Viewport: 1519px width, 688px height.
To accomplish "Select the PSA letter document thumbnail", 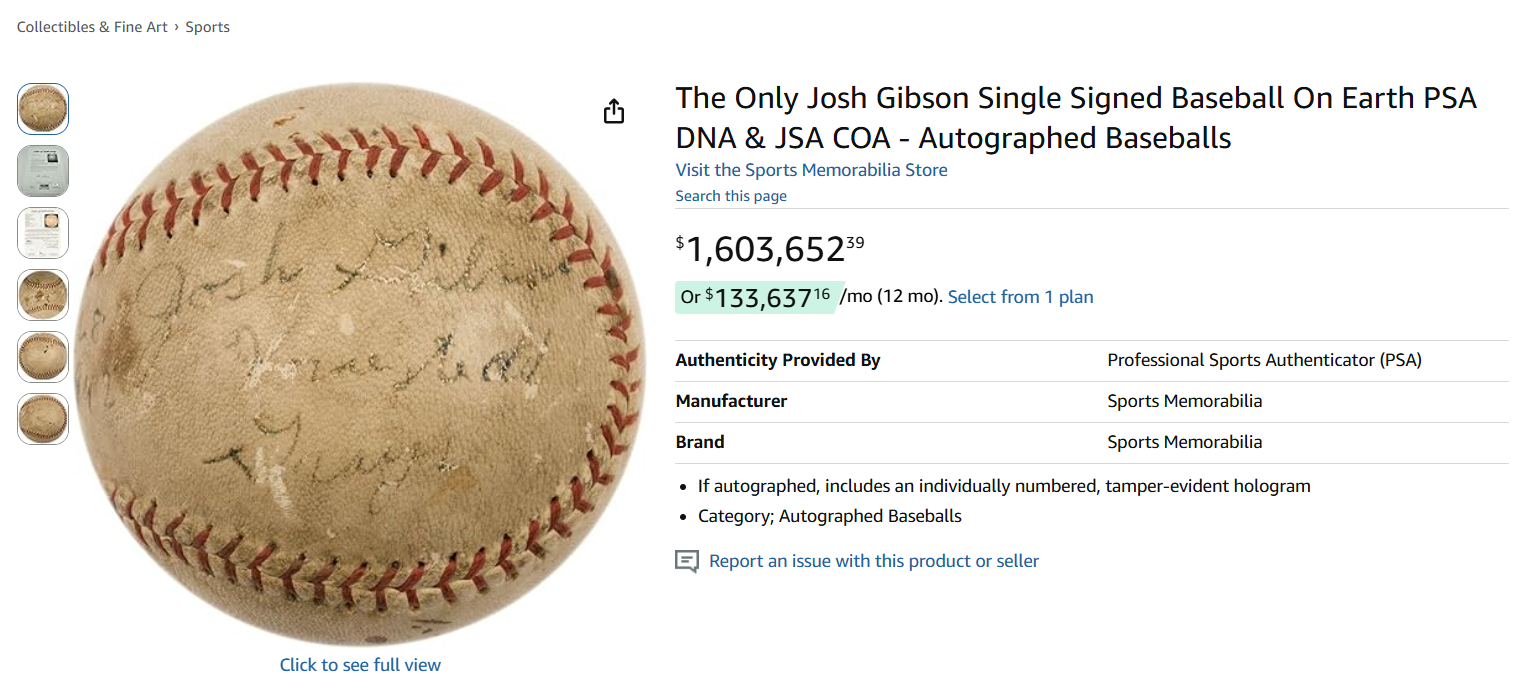I will coord(42,232).
